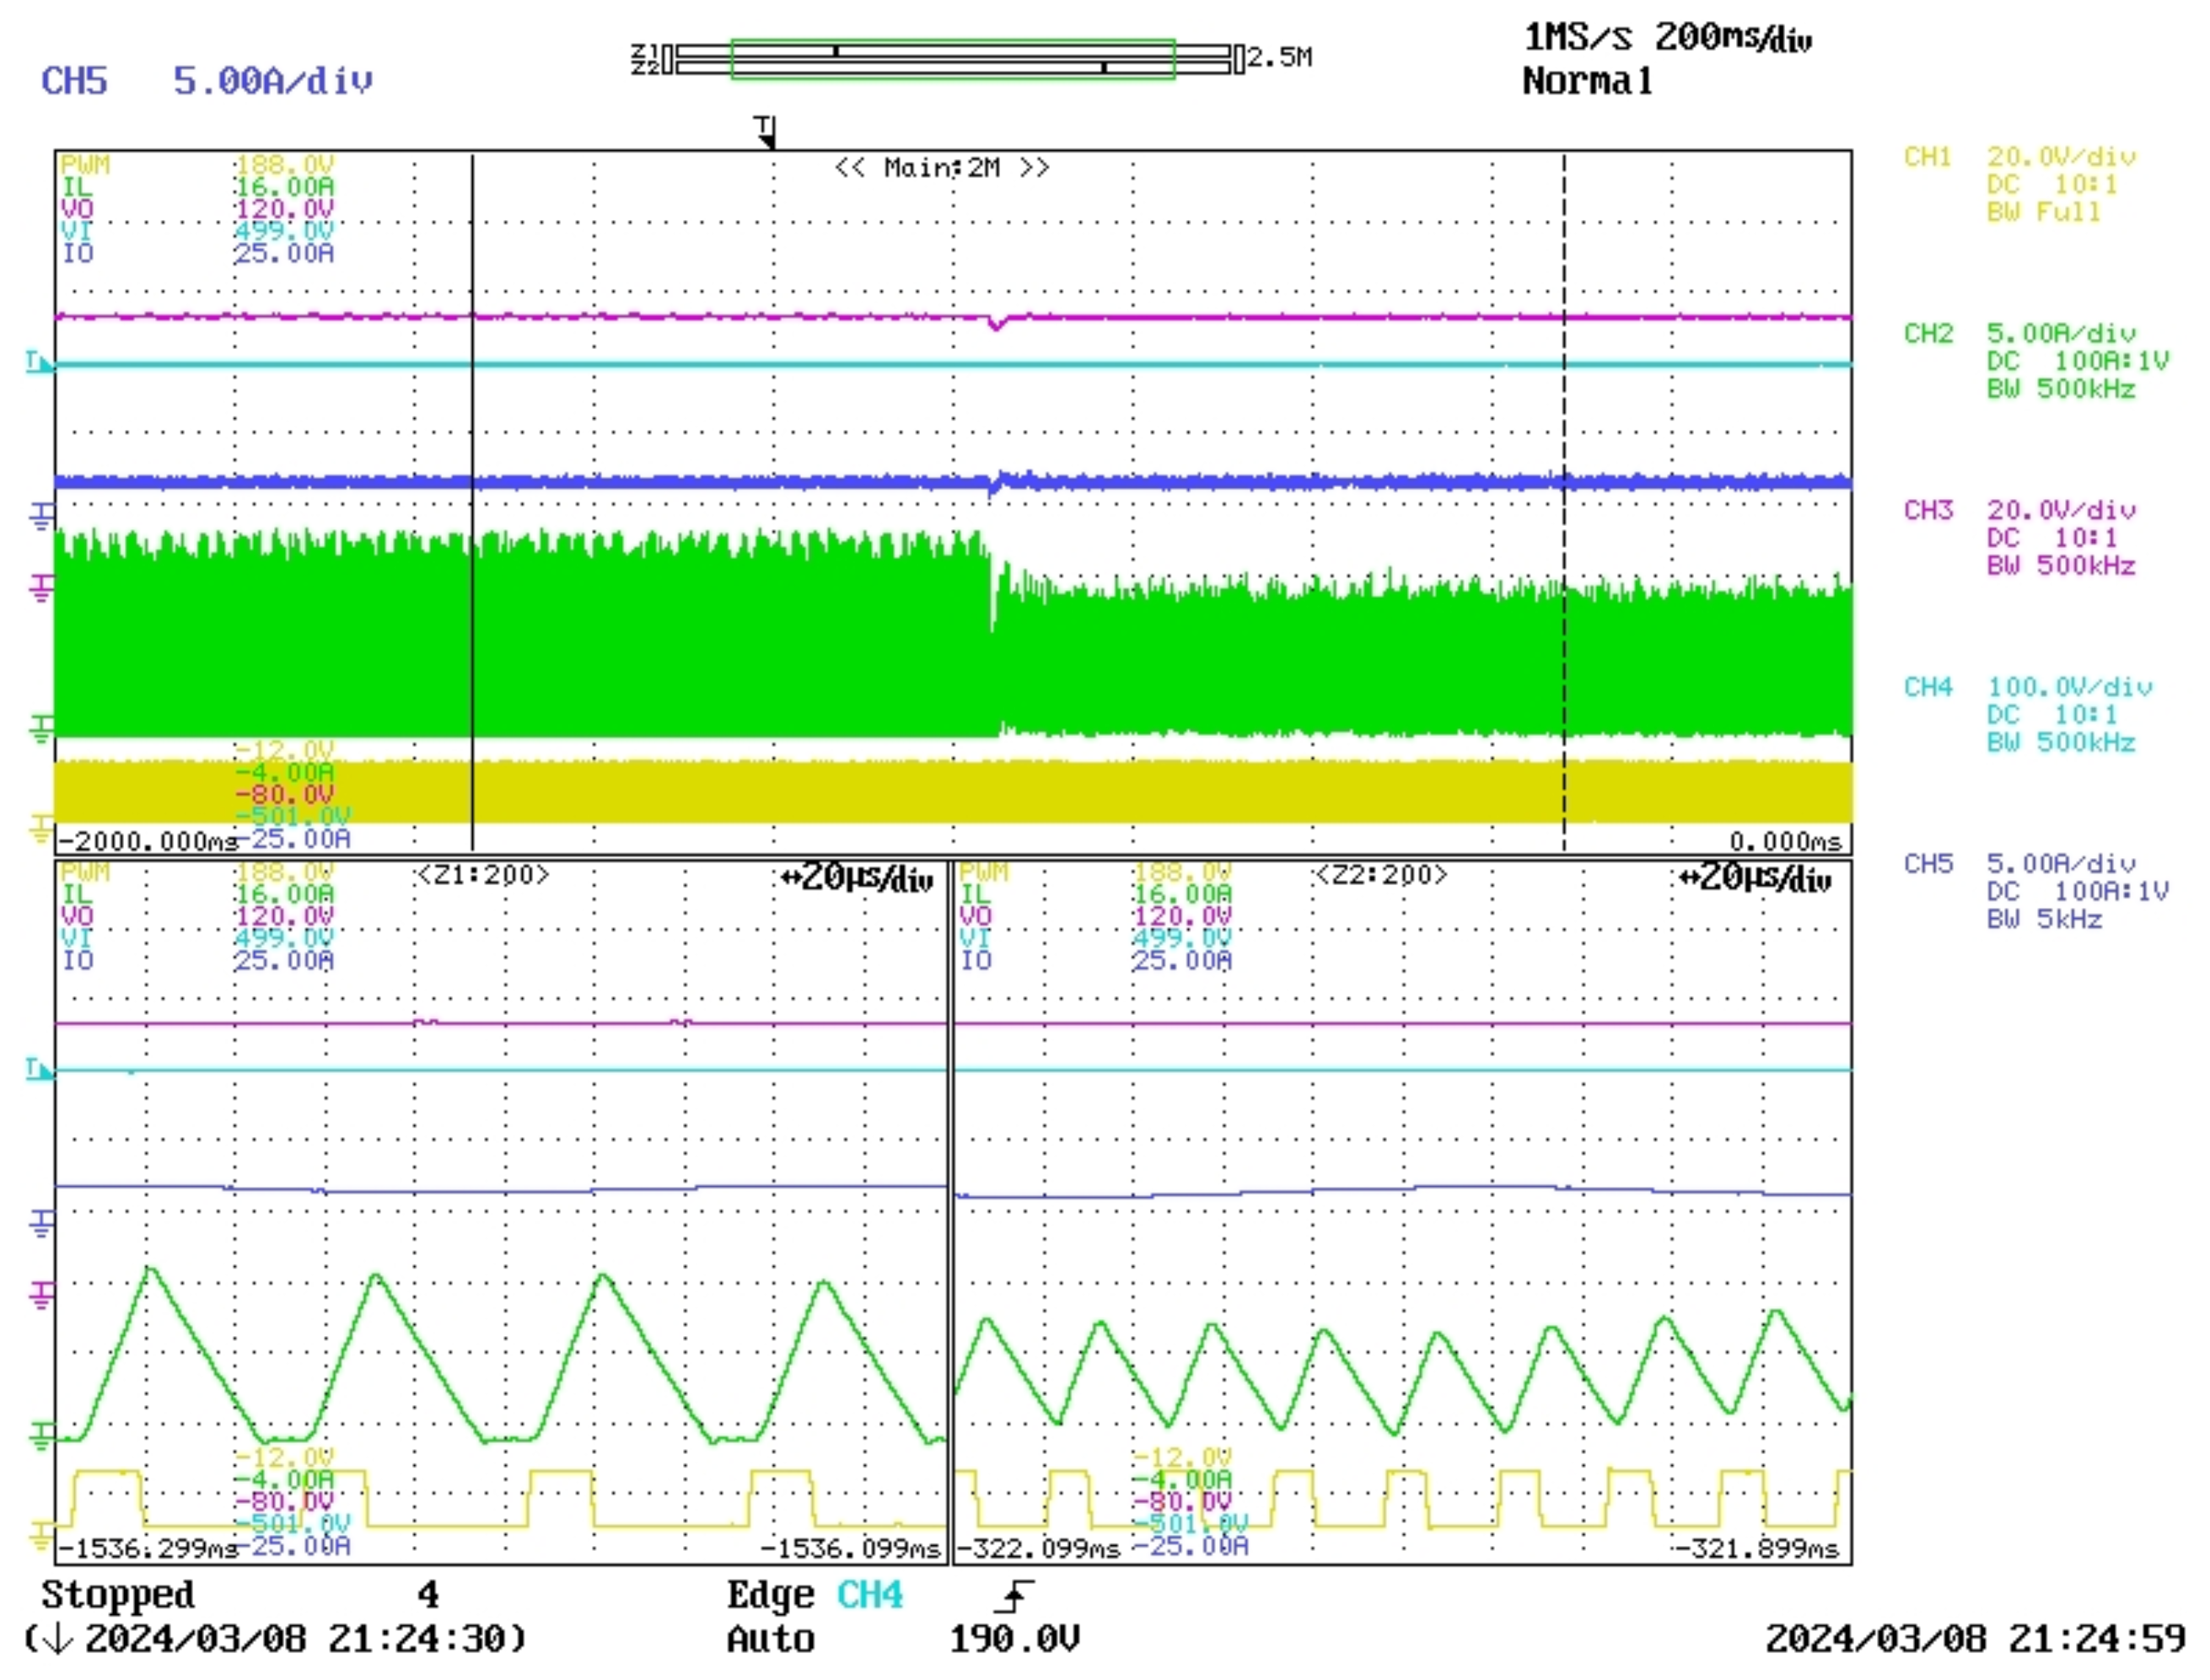Select the Z1:200 zoom window header

pos(483,875)
